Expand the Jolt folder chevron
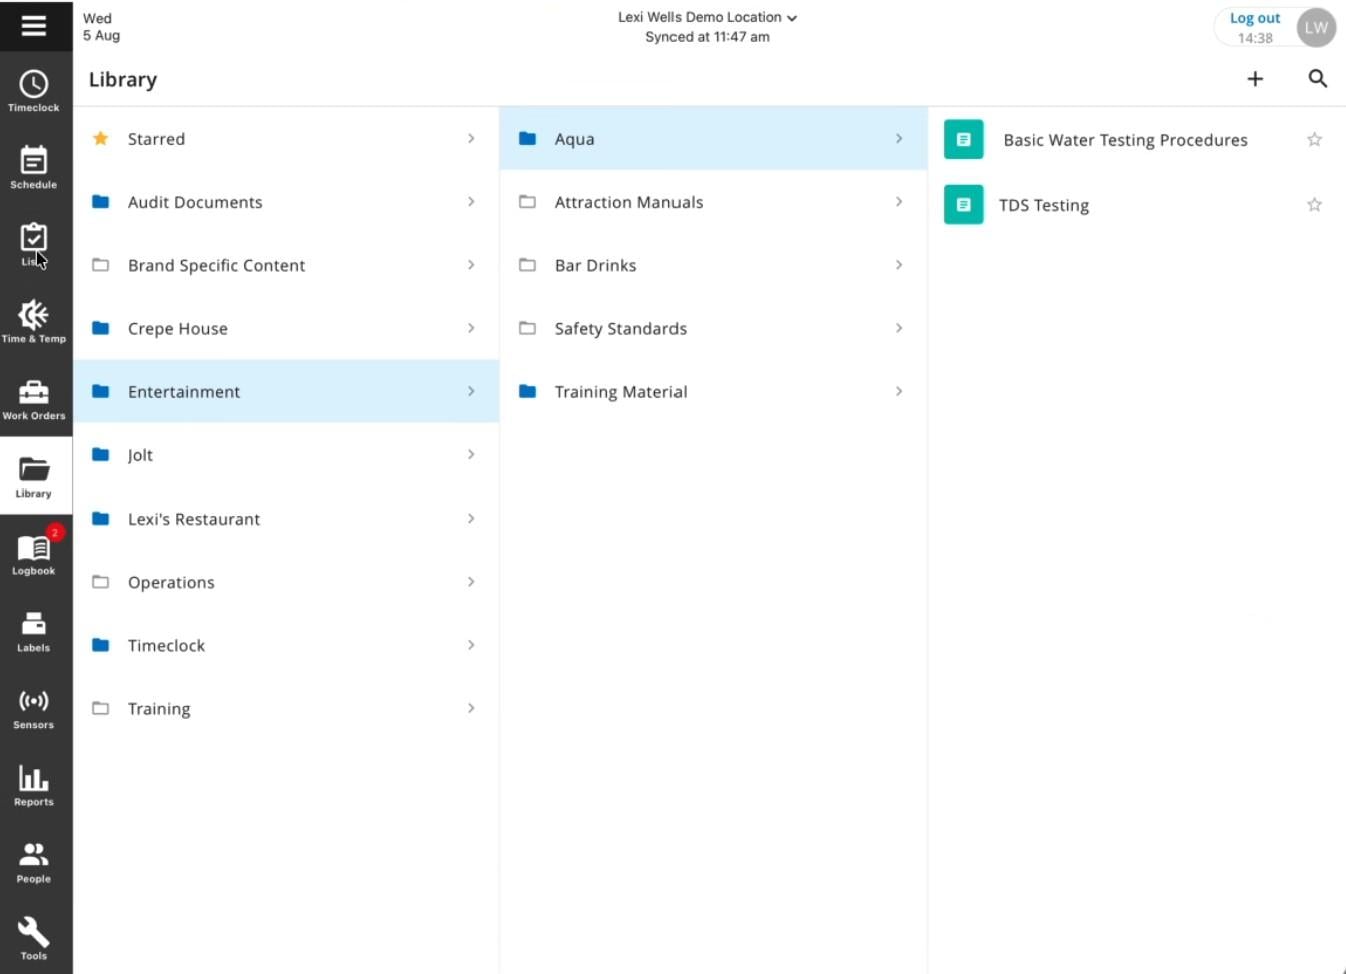This screenshot has width=1346, height=974. [x=471, y=455]
